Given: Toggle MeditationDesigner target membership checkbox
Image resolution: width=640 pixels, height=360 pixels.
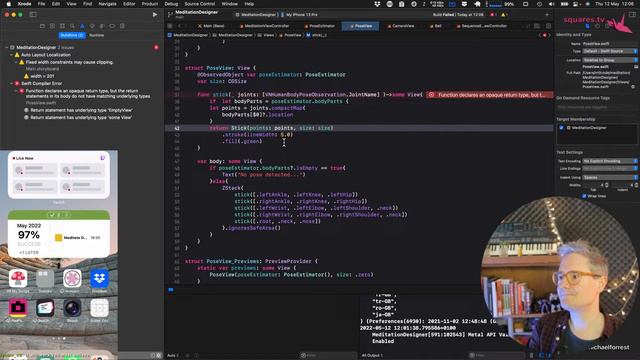Looking at the screenshot, I should 561,128.
